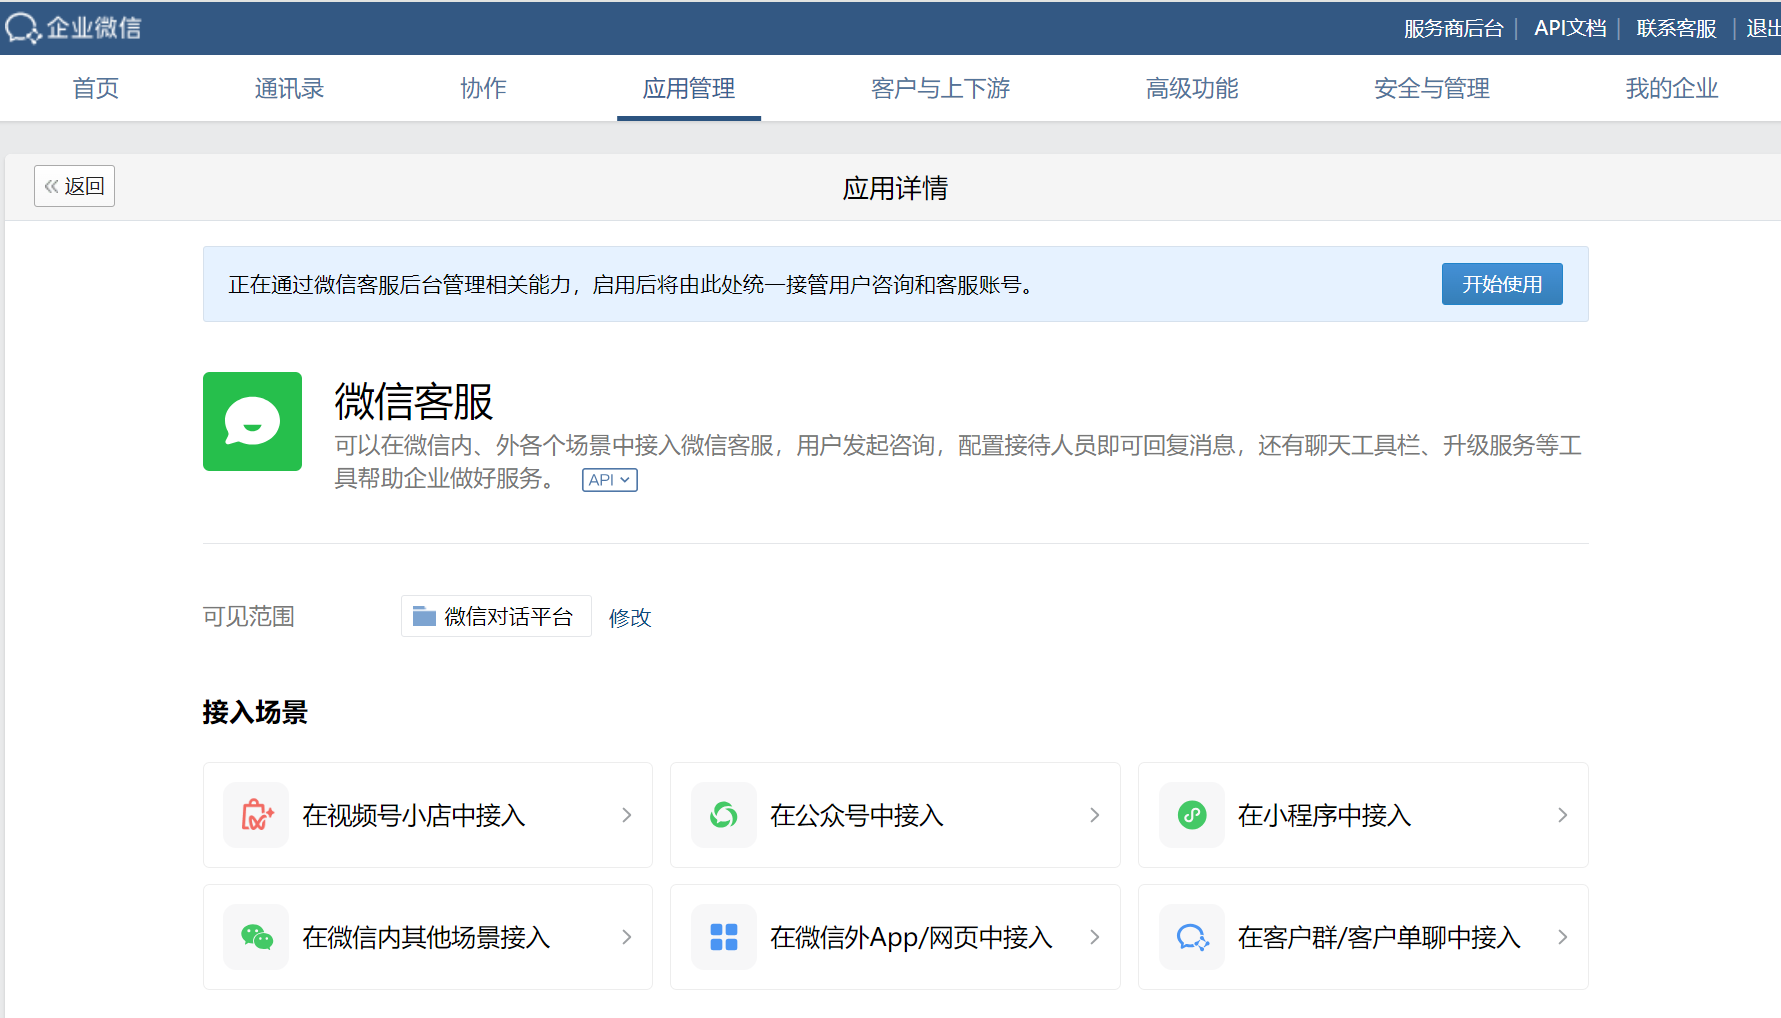
Task: Click the 在小程序中接入 label
Action: 1324,816
